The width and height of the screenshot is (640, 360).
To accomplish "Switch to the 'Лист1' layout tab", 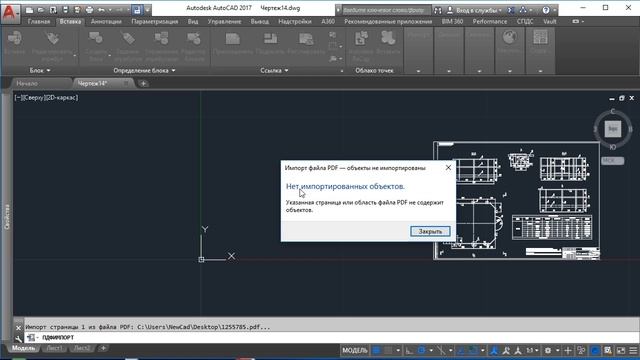I will pyautogui.click(x=54, y=348).
